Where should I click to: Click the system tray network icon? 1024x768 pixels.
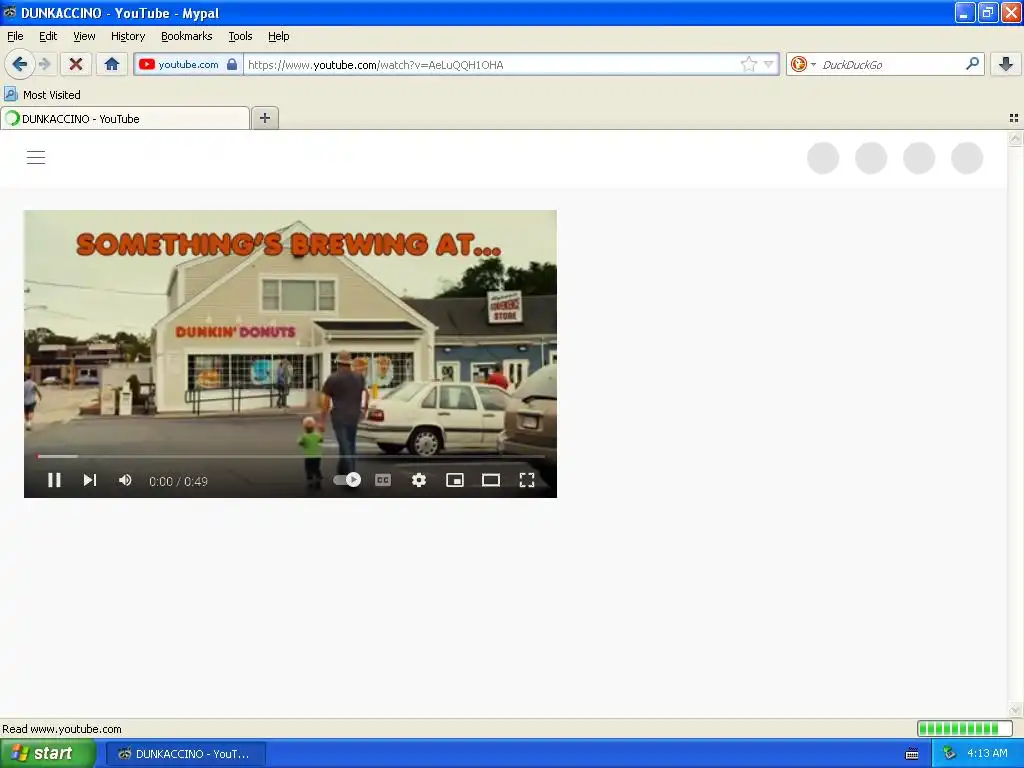949,754
